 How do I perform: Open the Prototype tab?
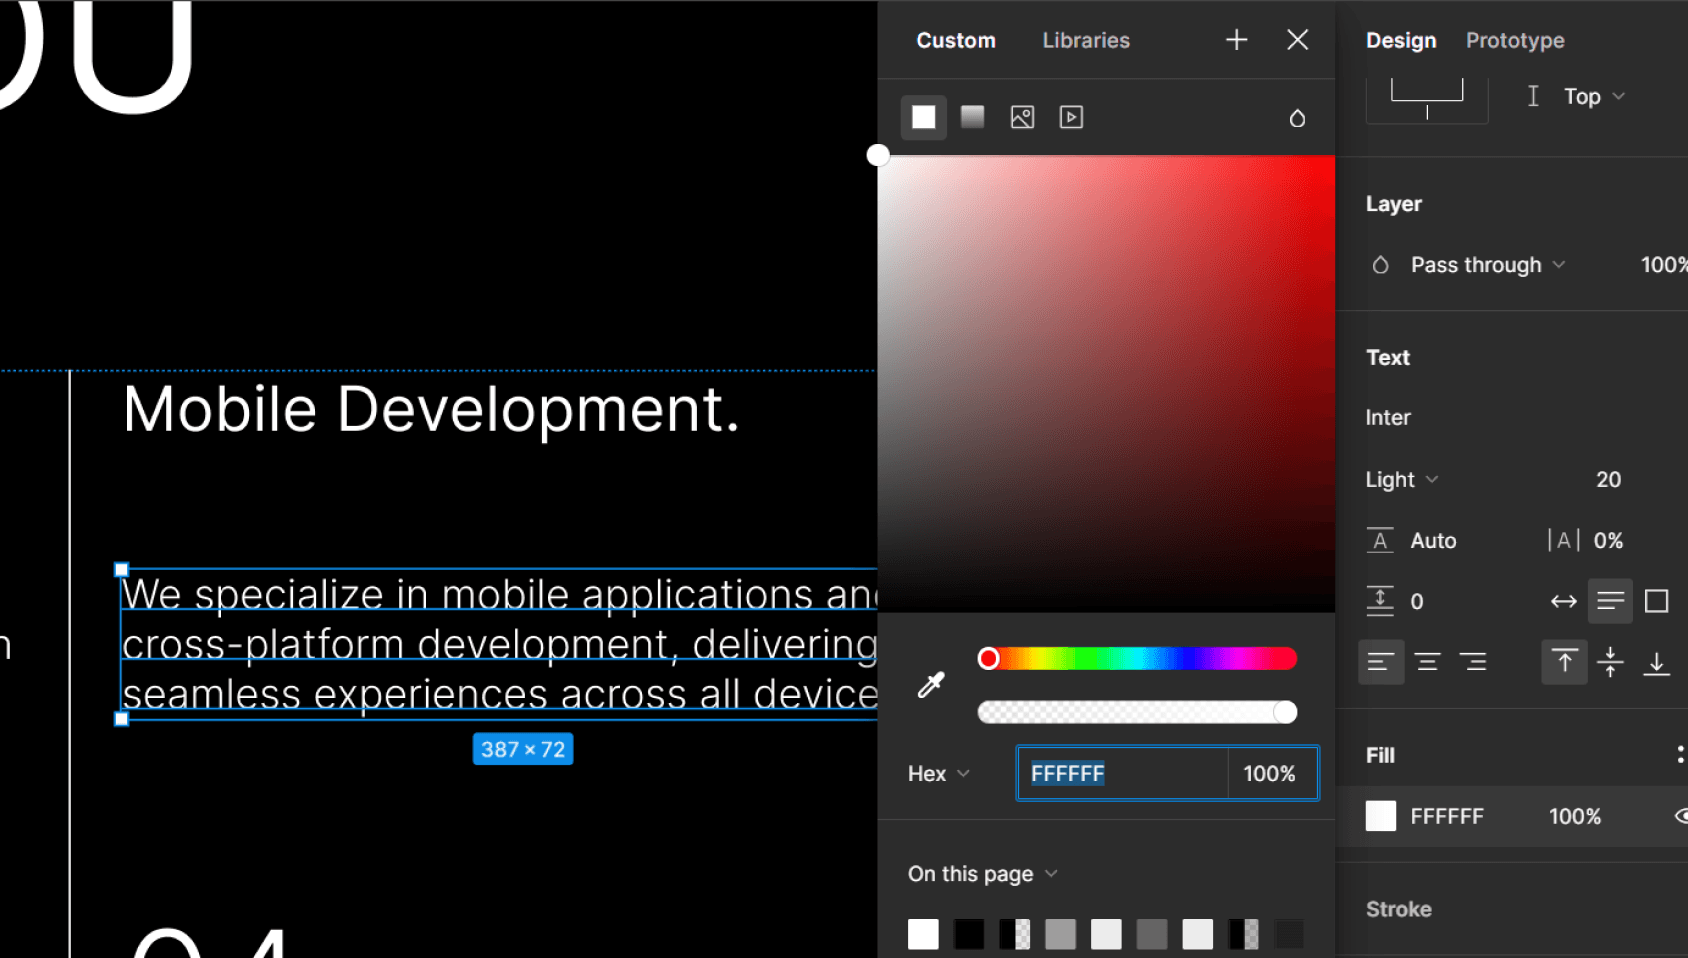point(1514,40)
